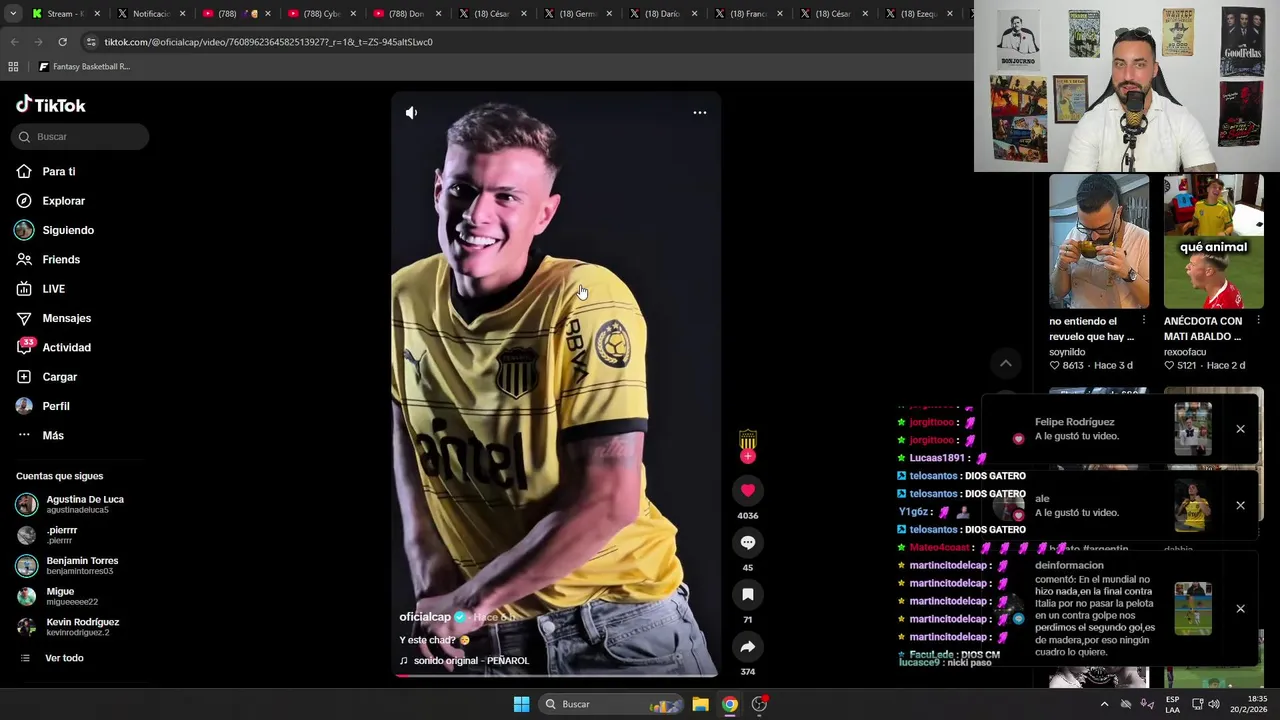Expand the Más menu in sidebar

click(x=40, y=435)
